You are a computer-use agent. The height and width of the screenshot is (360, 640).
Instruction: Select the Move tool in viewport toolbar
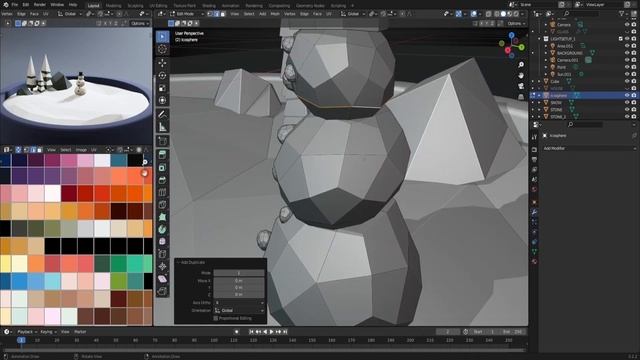click(162, 63)
